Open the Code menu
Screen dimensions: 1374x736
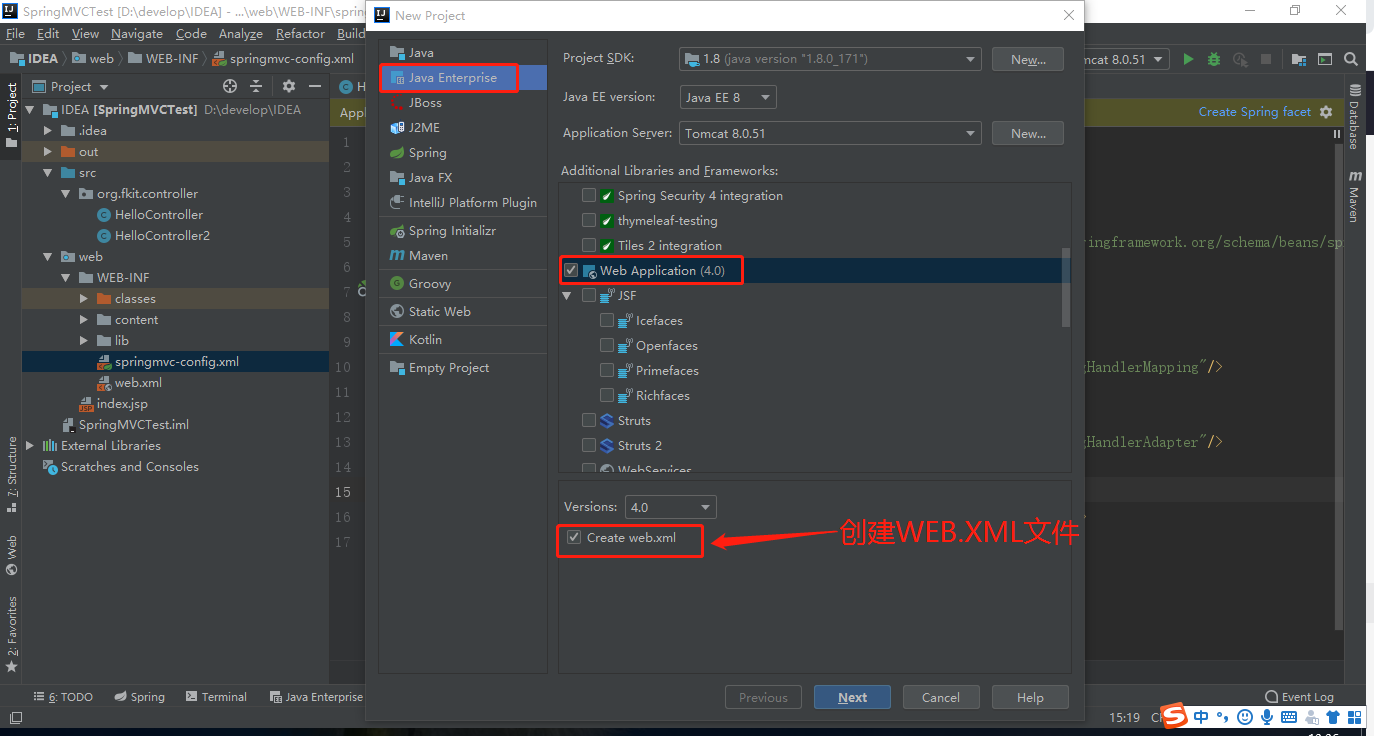coord(191,33)
